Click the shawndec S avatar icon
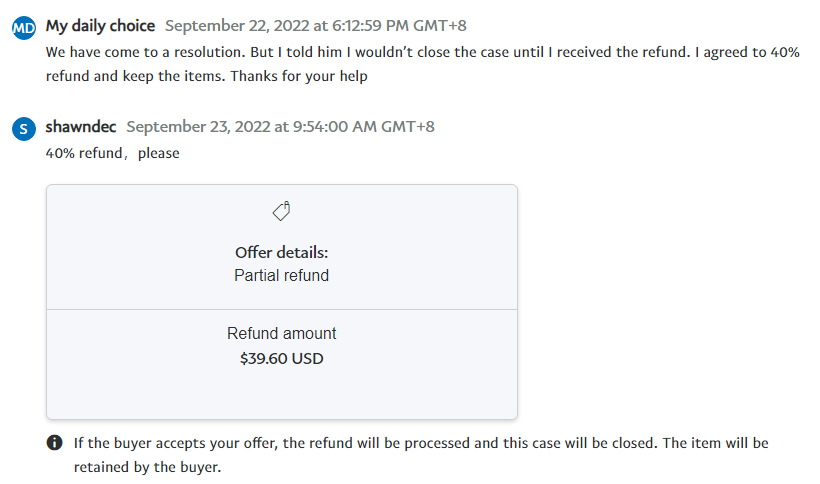820x484 pixels. tap(23, 128)
